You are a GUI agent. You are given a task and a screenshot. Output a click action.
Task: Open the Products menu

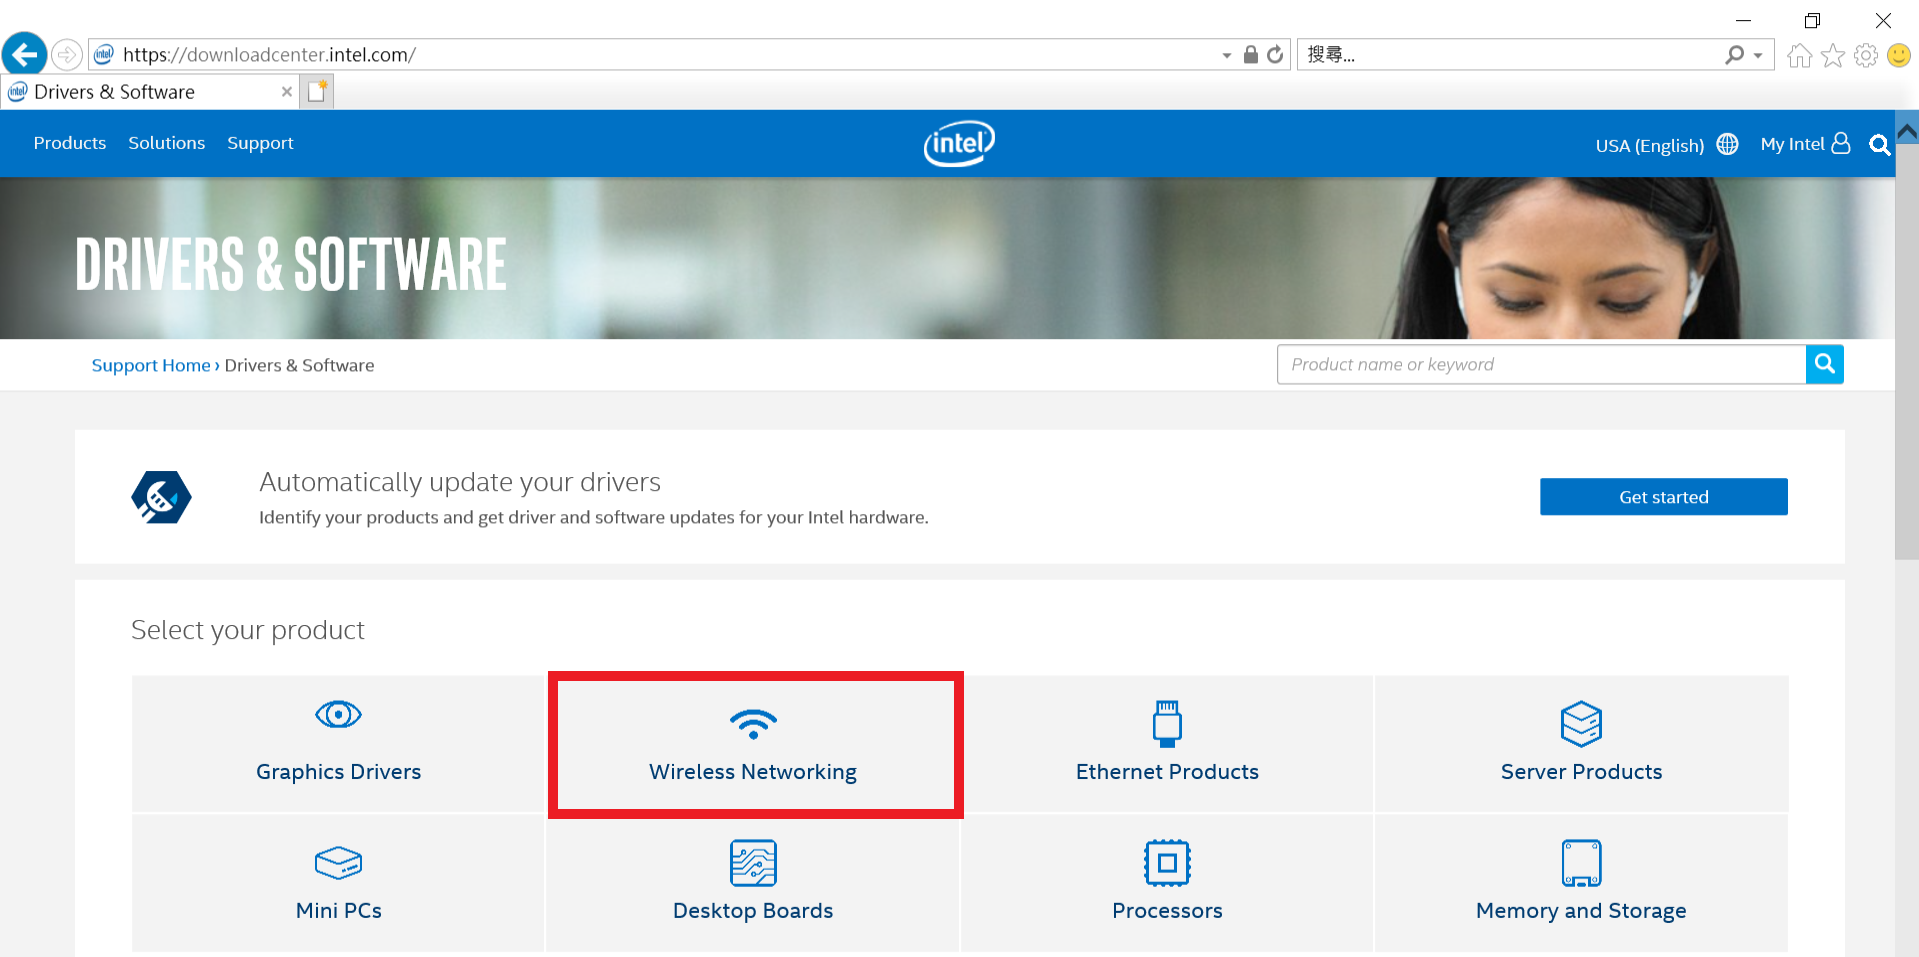[70, 143]
